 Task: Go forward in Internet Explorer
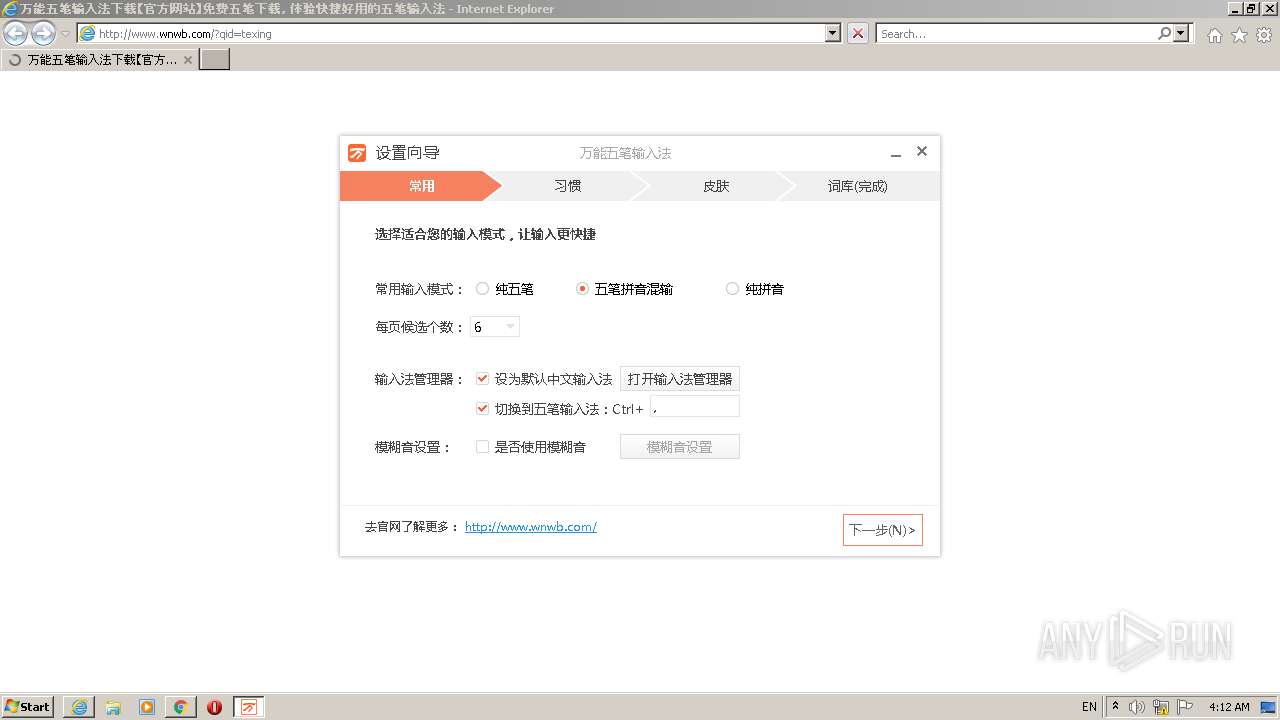43,33
